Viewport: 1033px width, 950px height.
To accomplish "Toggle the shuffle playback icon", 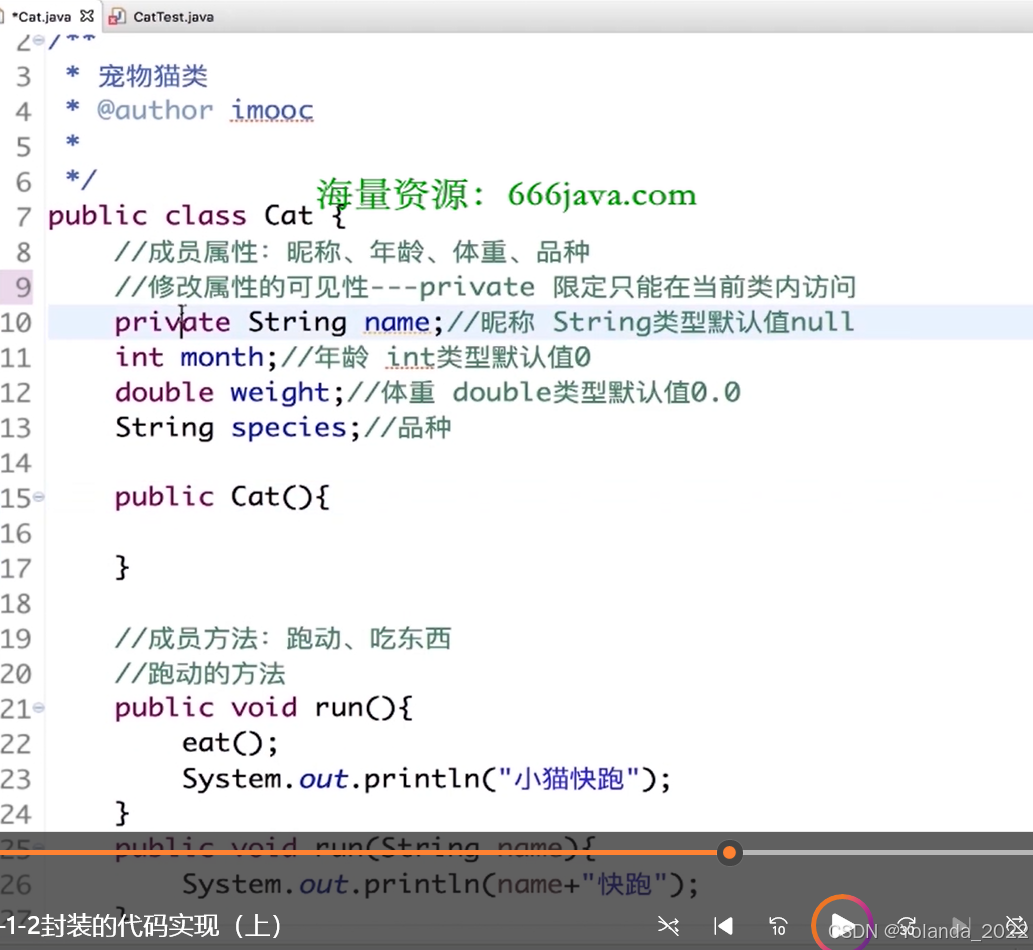I will [x=668, y=926].
